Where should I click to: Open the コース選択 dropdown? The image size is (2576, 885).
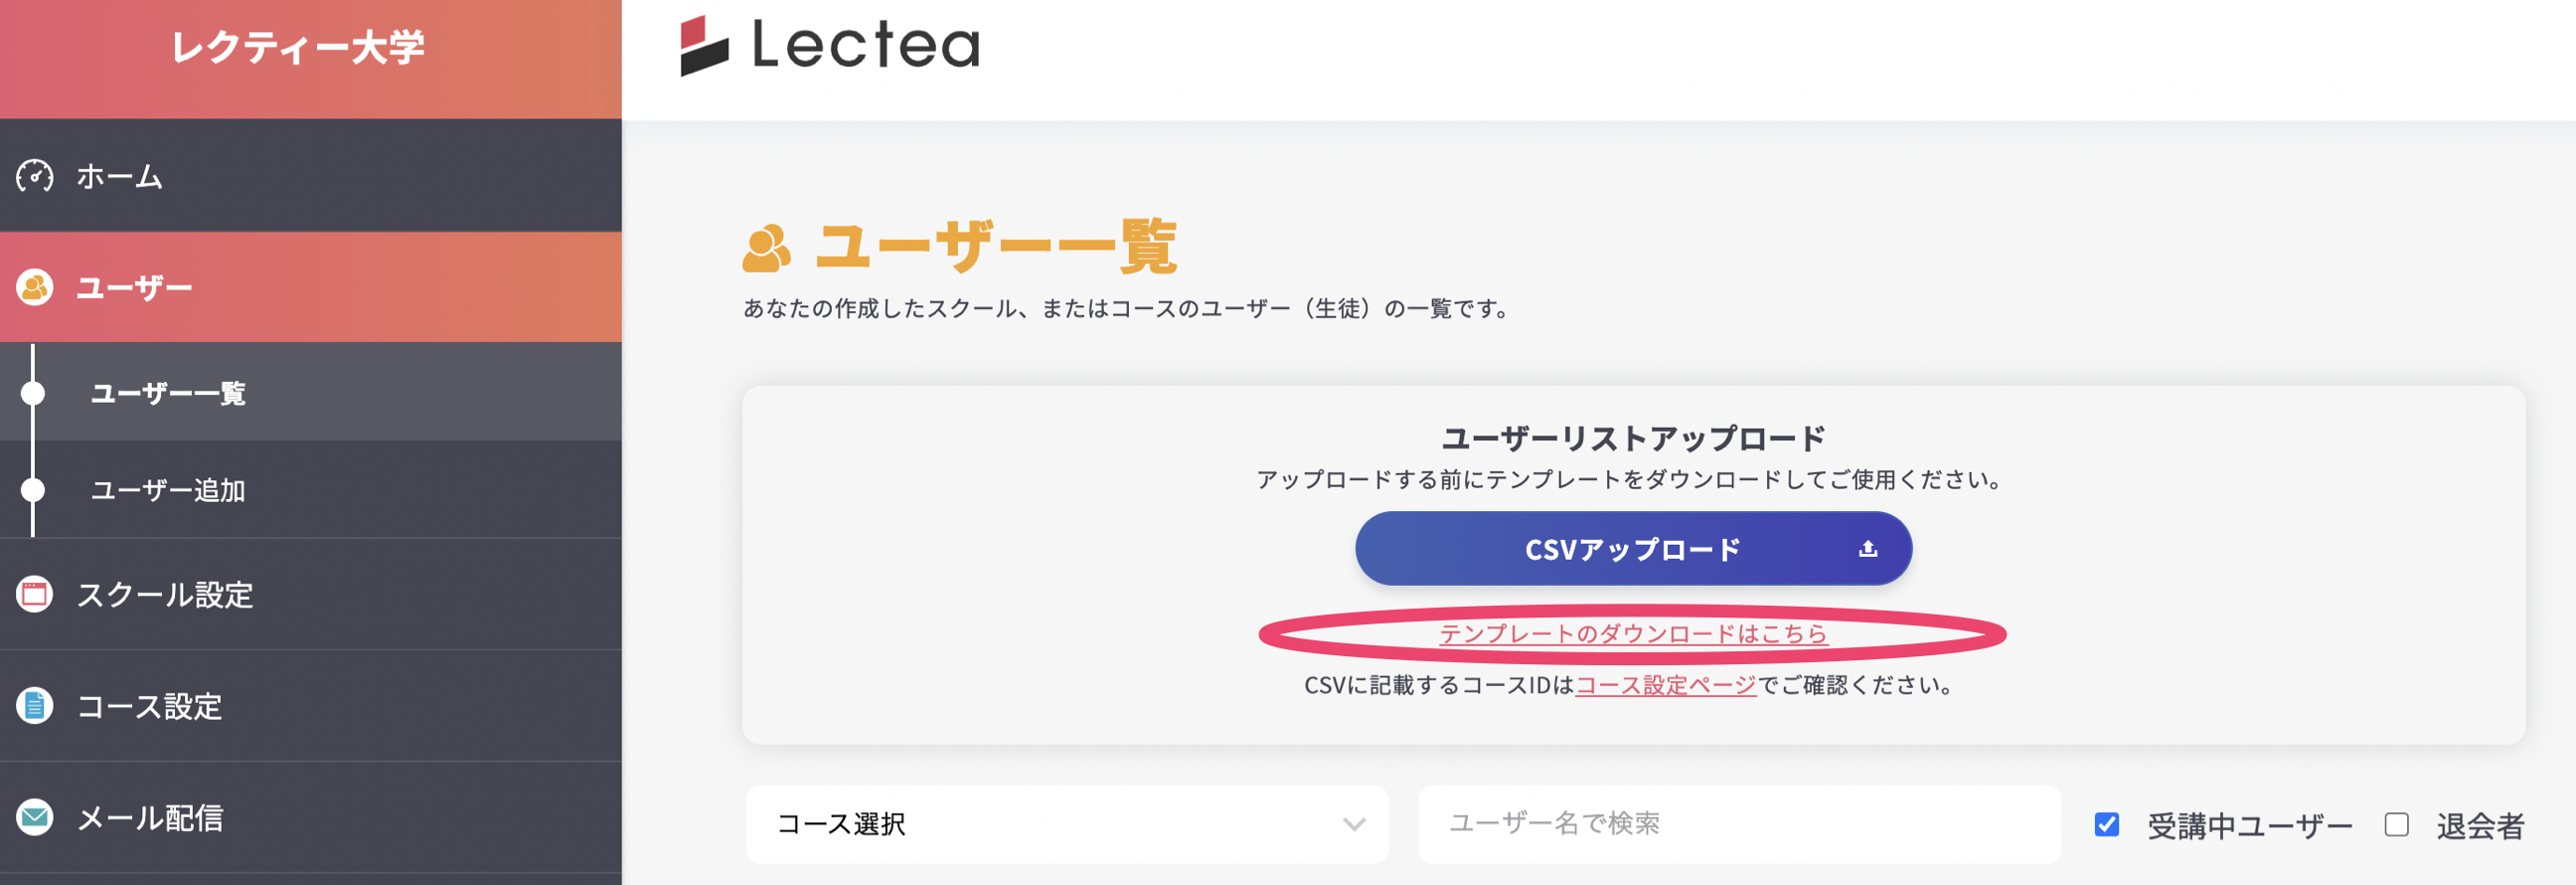coord(1066,824)
